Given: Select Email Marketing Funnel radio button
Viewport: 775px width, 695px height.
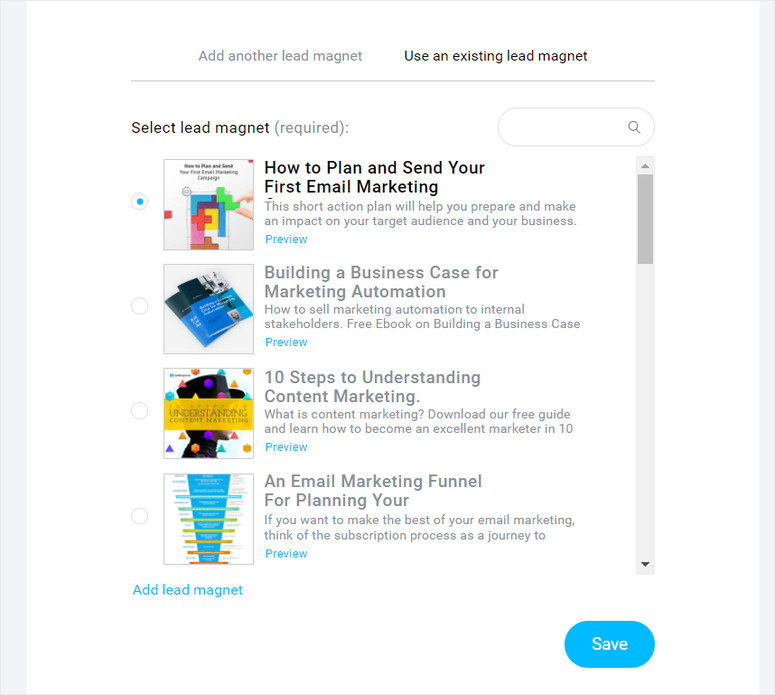Looking at the screenshot, I should pos(139,516).
